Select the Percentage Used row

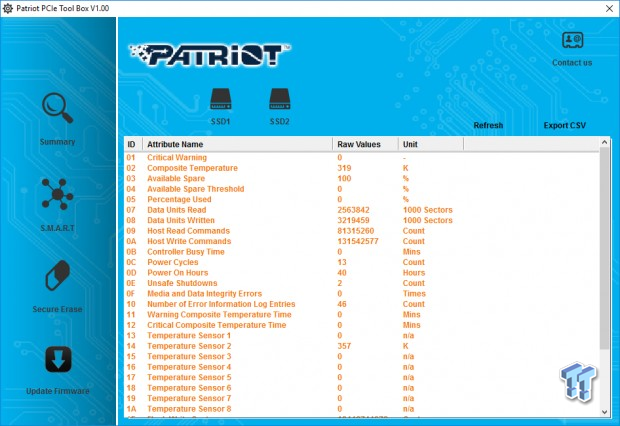point(362,199)
